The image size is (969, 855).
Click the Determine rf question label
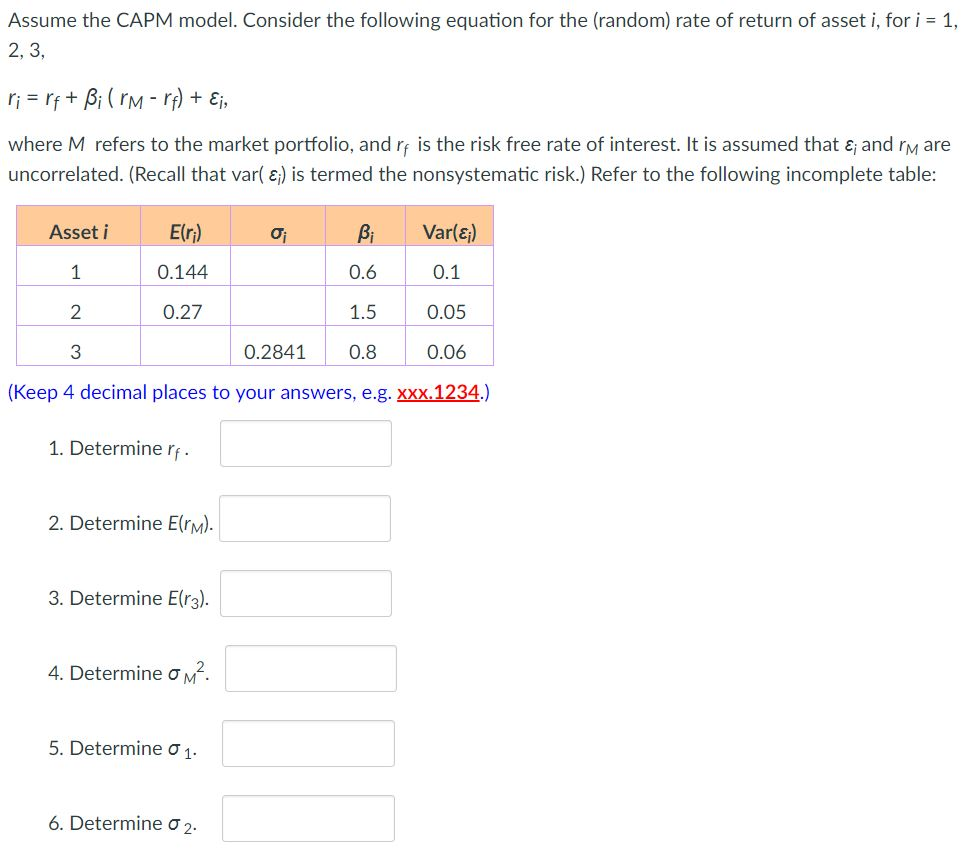click(115, 446)
